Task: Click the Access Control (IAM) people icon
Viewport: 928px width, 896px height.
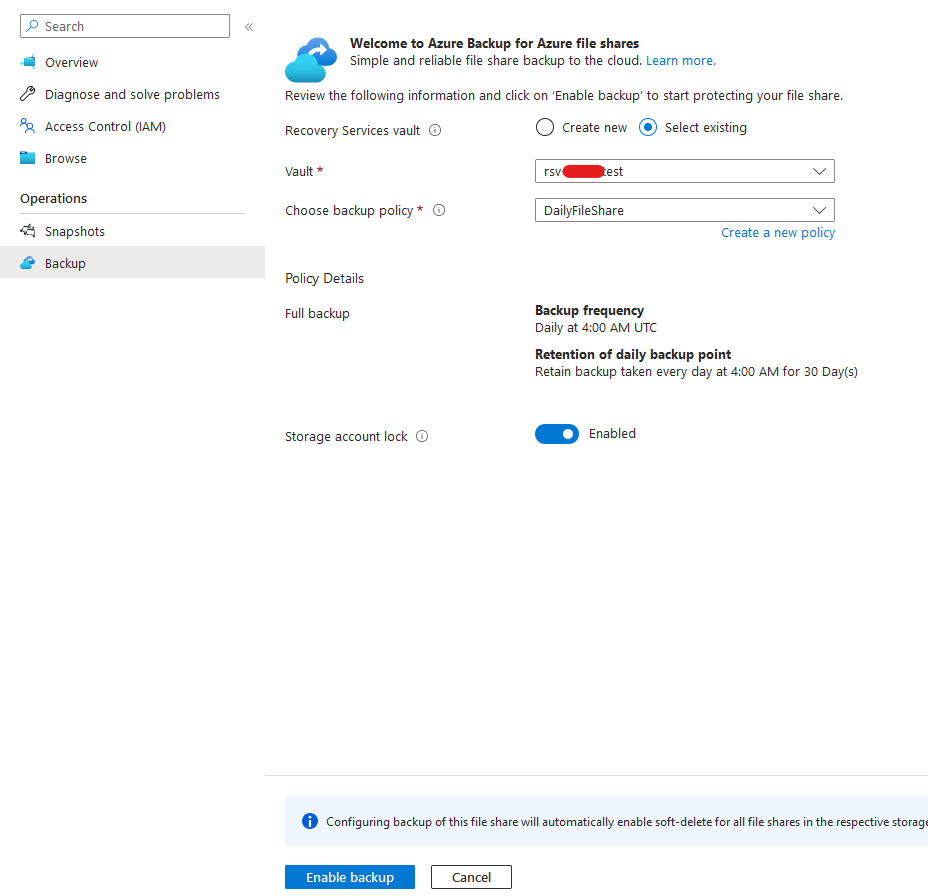Action: pos(28,126)
